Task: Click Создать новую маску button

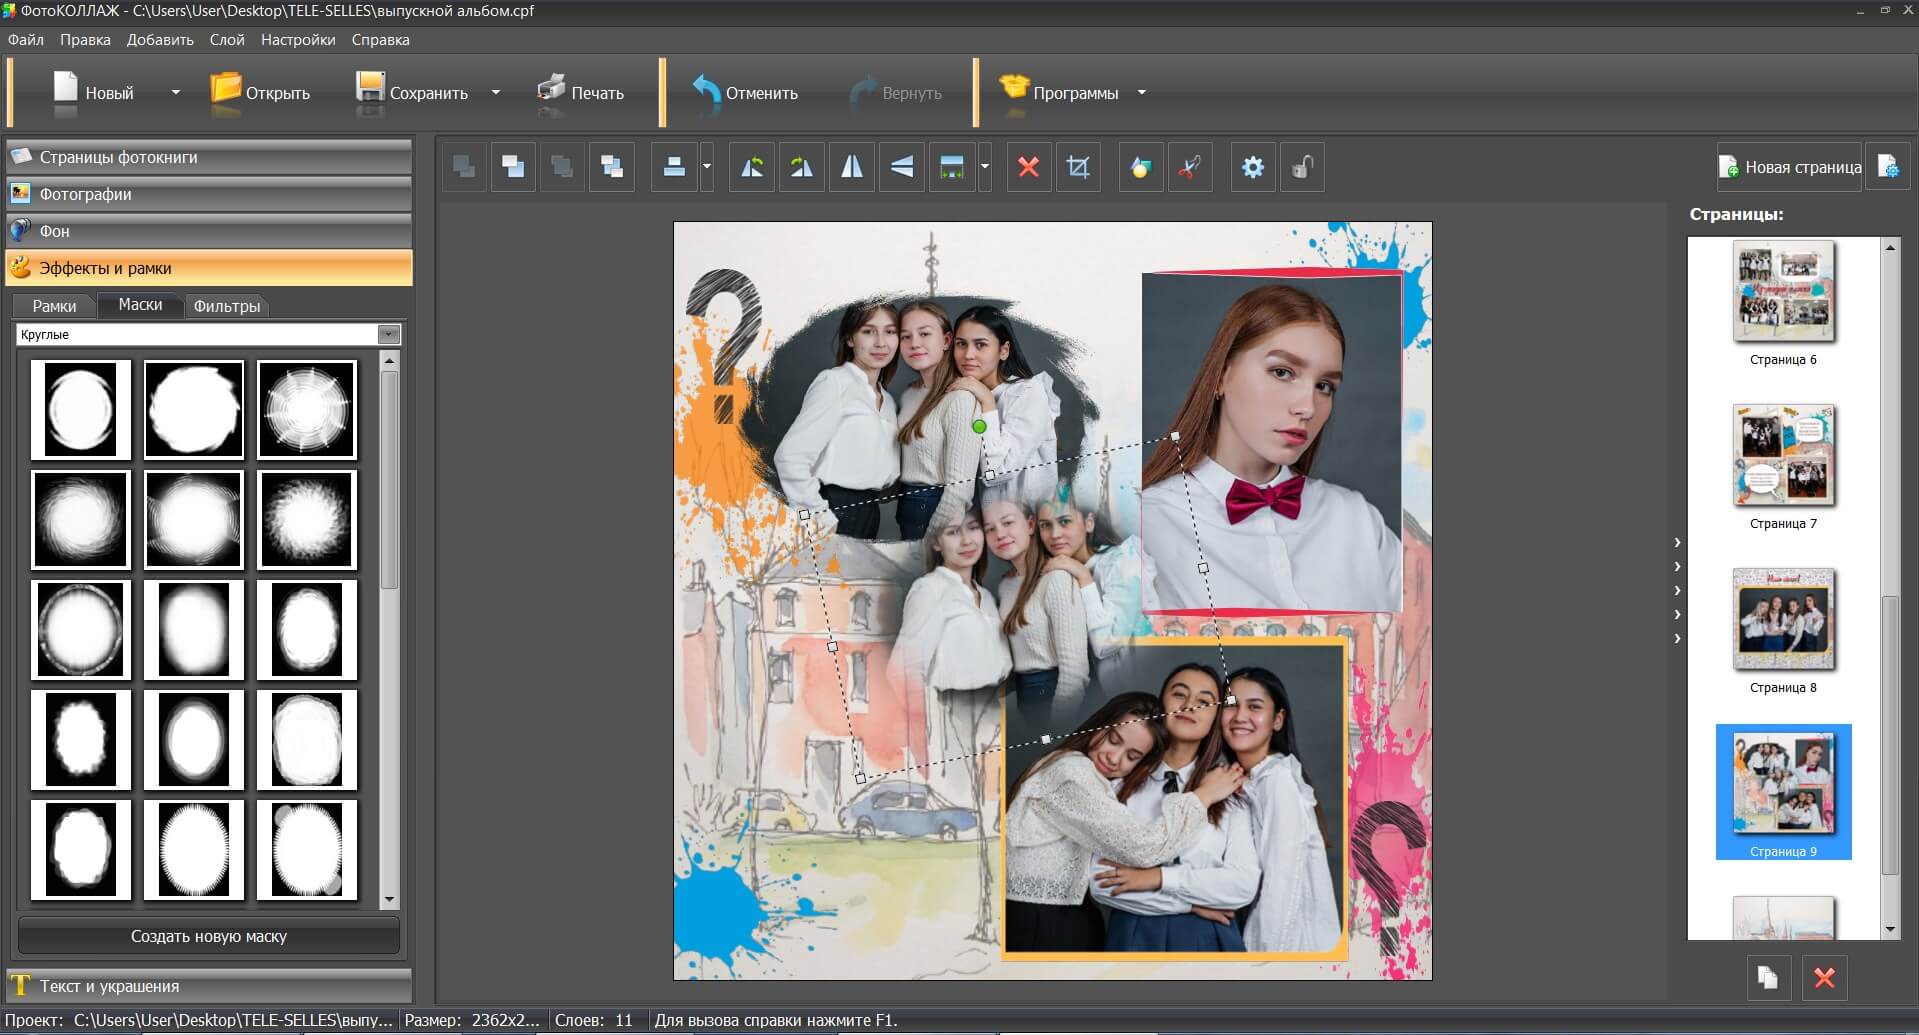Action: tap(209, 936)
